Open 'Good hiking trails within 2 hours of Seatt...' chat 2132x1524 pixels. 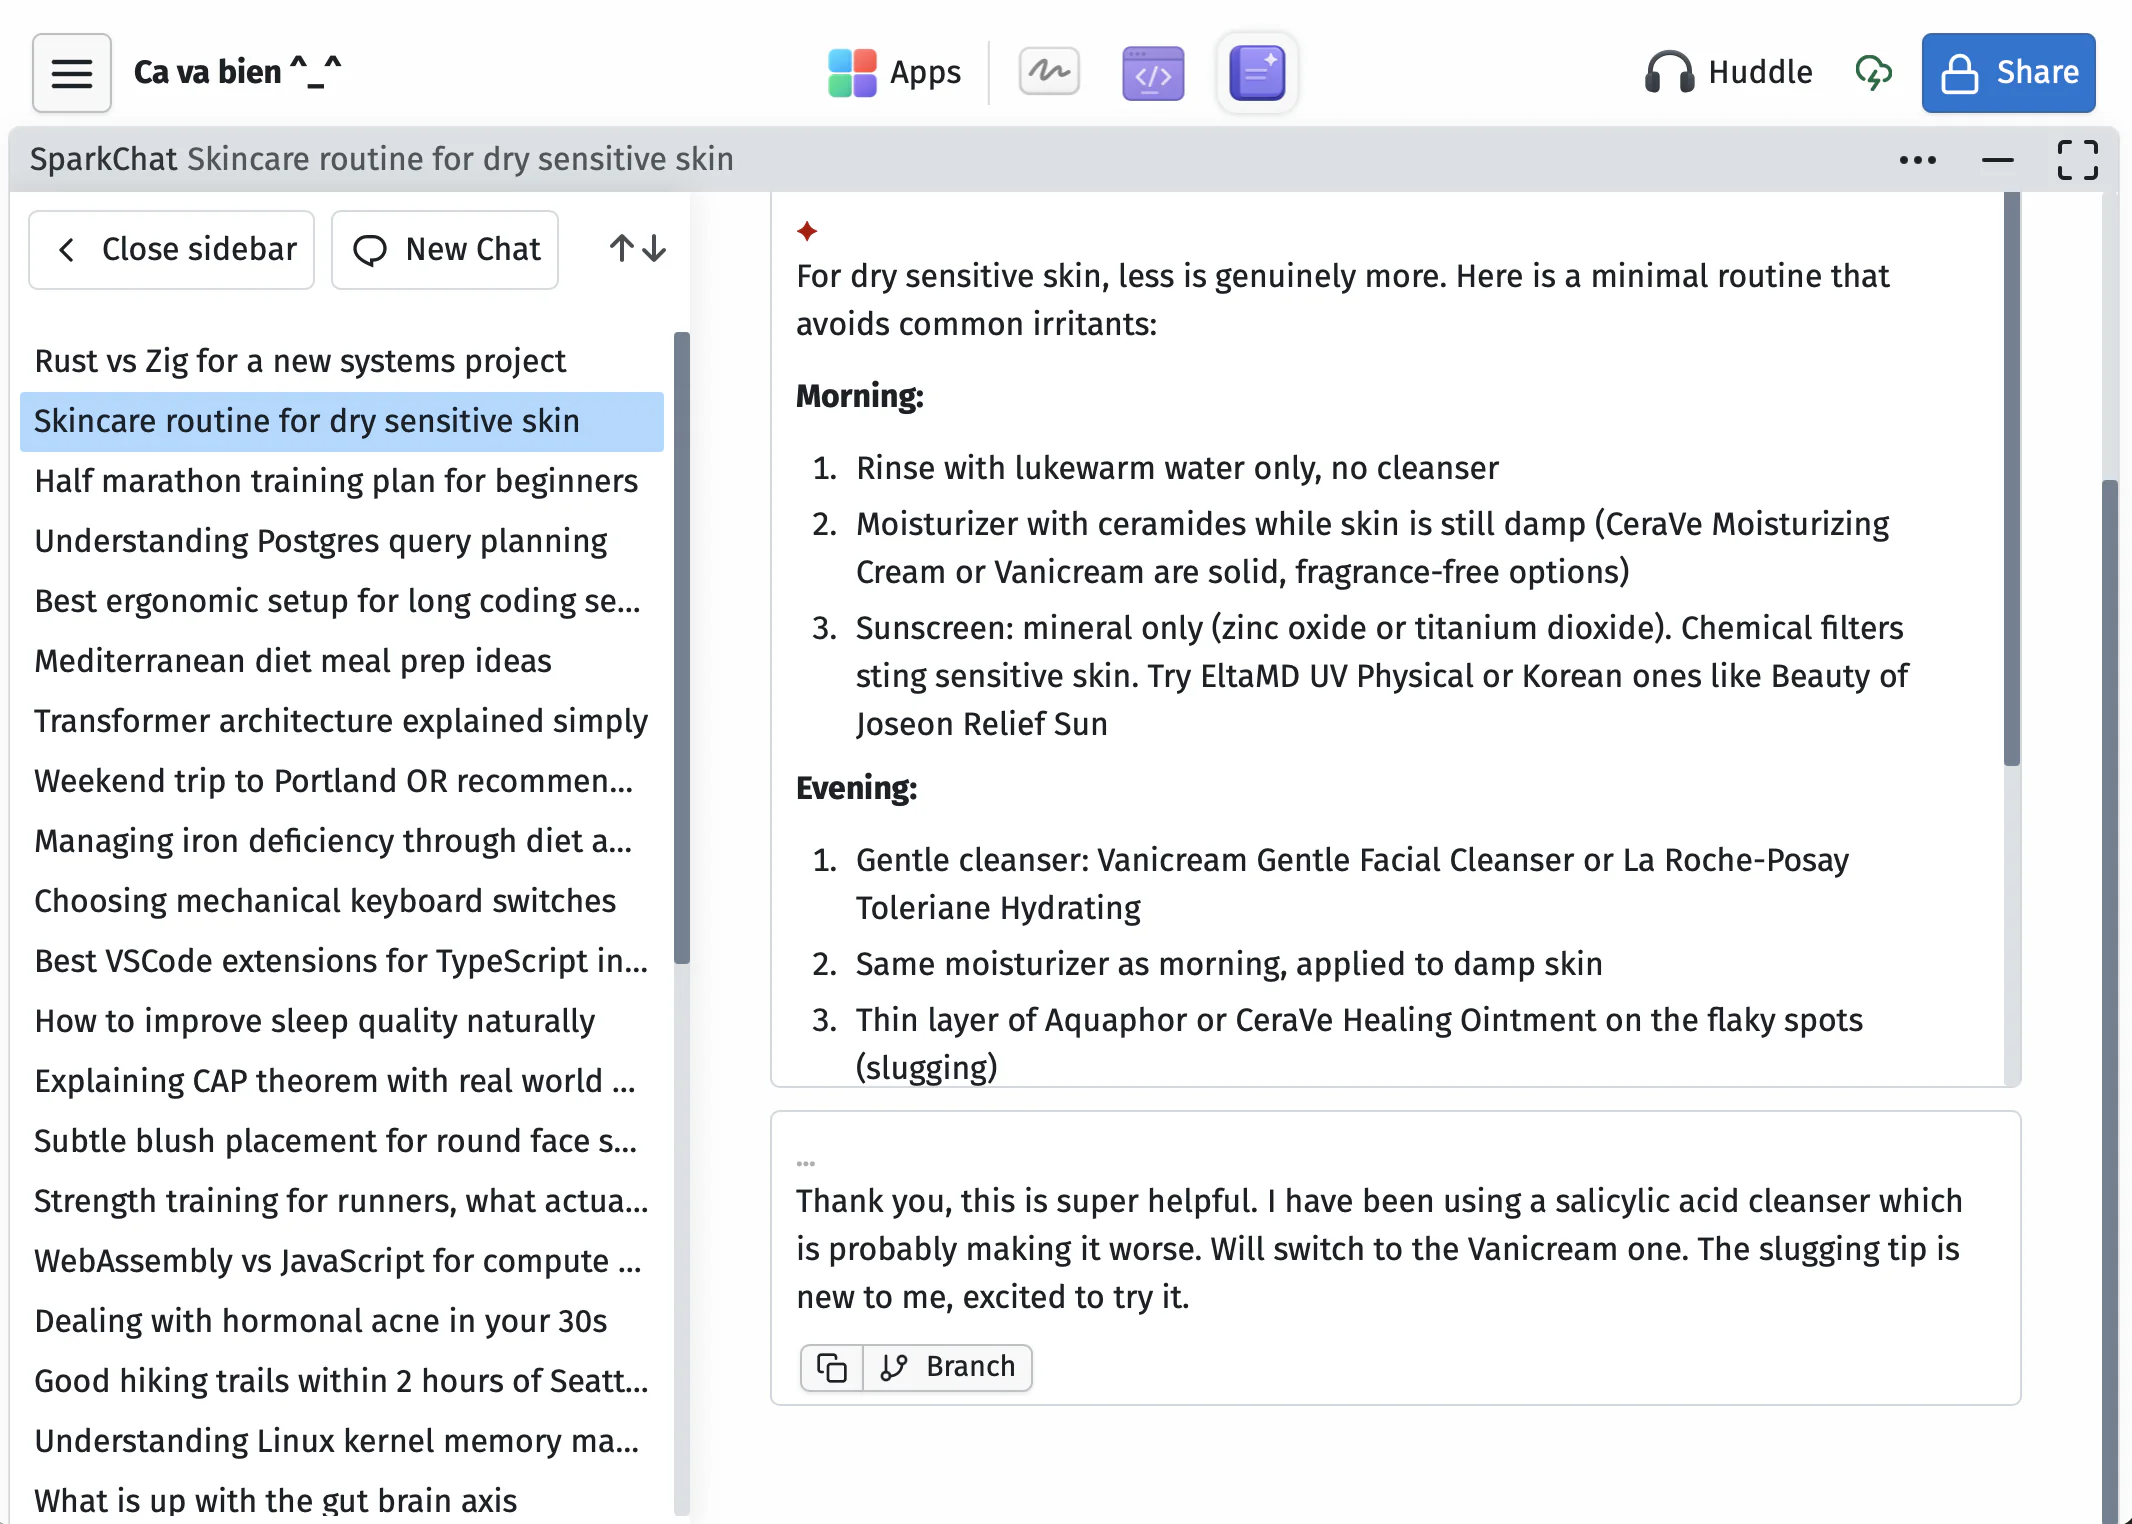click(342, 1381)
